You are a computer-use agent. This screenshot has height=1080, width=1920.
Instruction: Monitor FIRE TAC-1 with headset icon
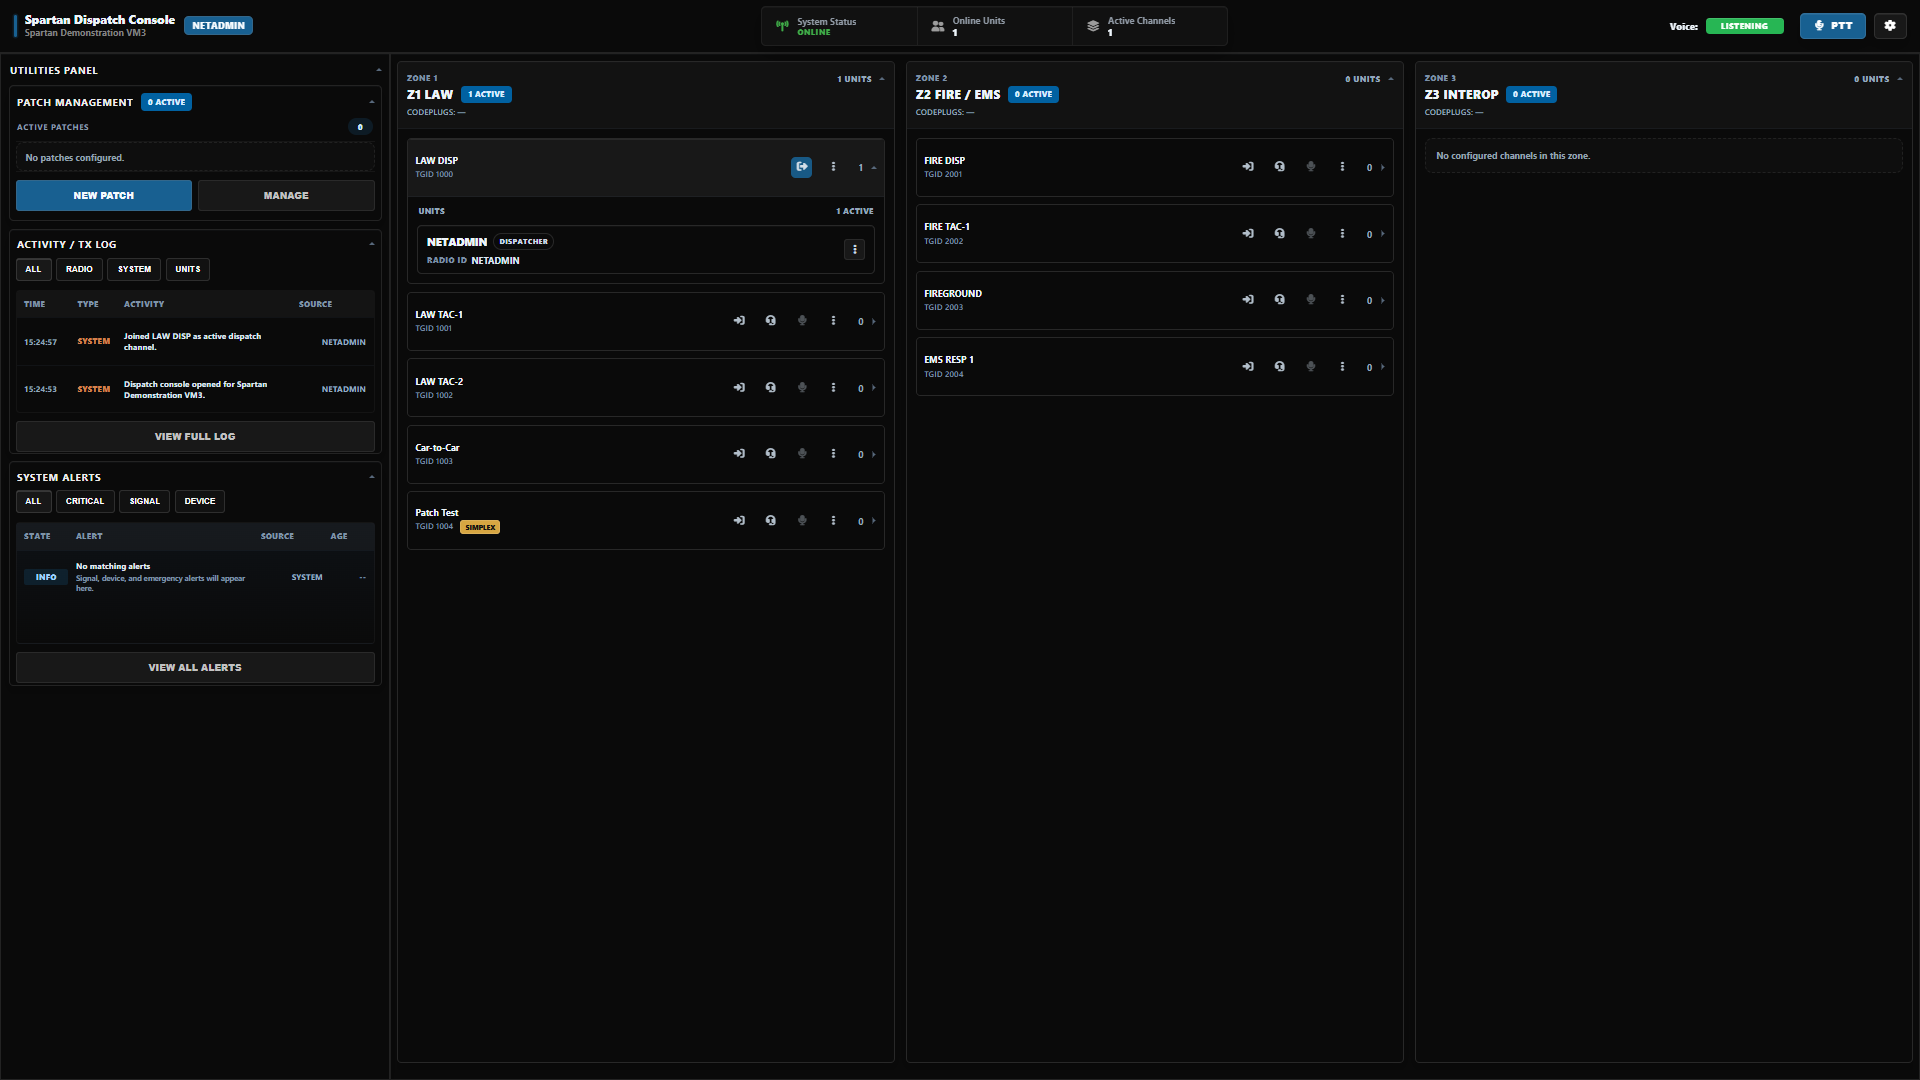click(1279, 234)
